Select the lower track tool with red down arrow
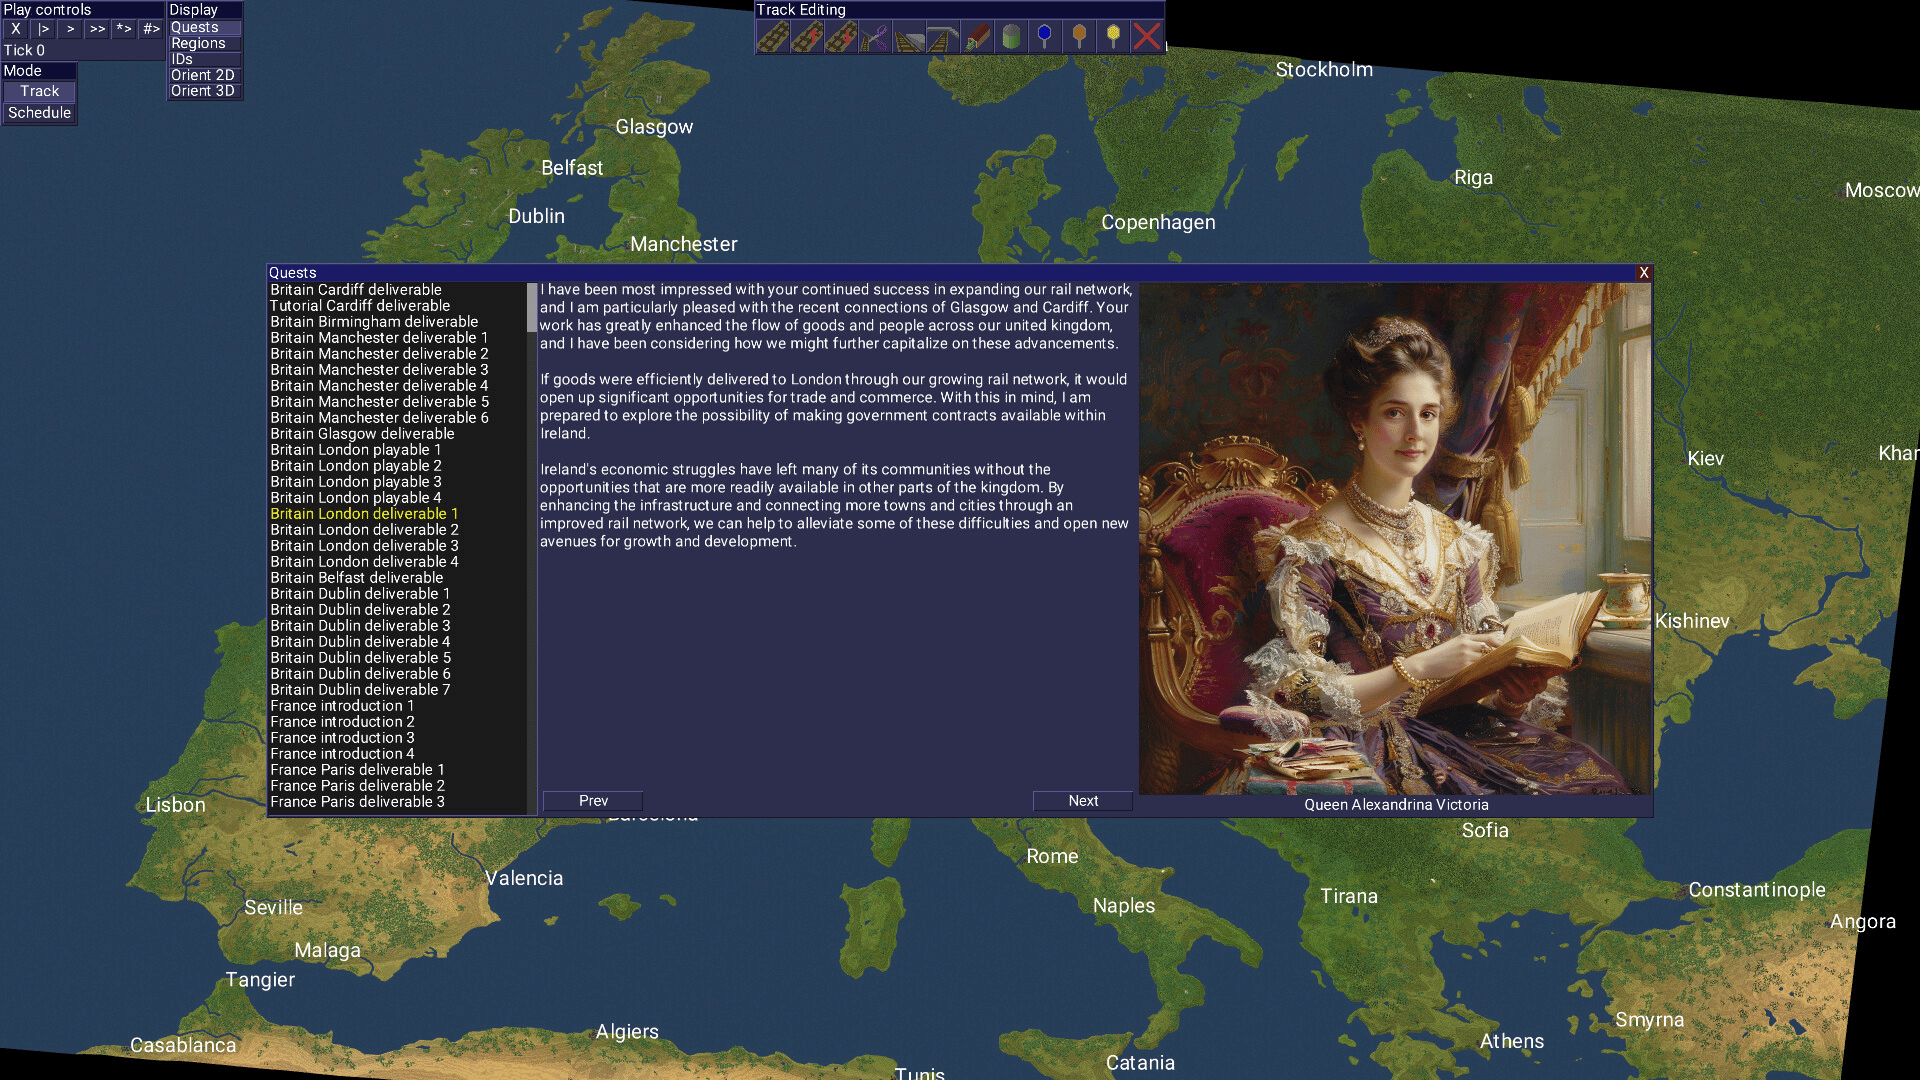 click(x=841, y=38)
